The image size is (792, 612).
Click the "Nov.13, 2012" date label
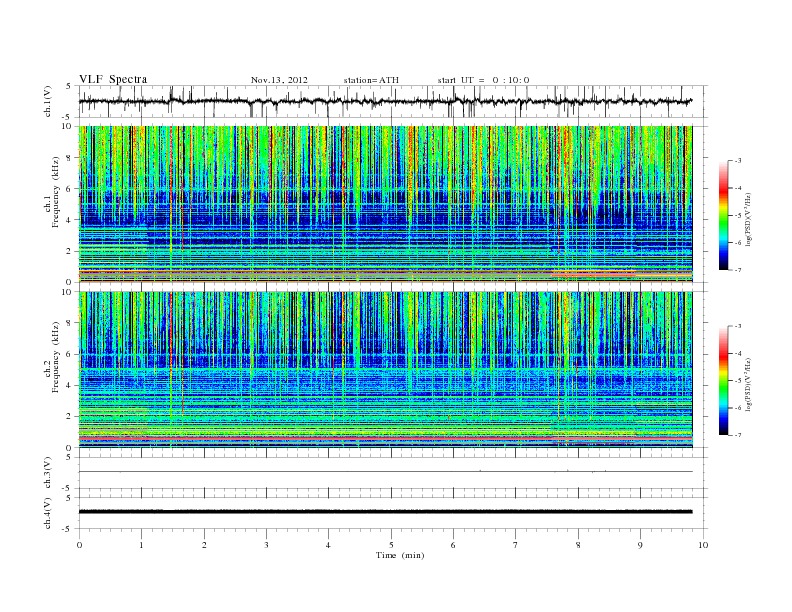pos(279,80)
